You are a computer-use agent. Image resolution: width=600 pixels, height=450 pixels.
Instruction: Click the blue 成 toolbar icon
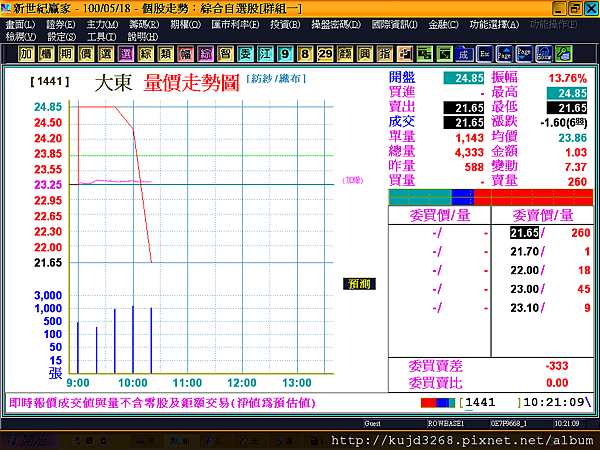464,54
